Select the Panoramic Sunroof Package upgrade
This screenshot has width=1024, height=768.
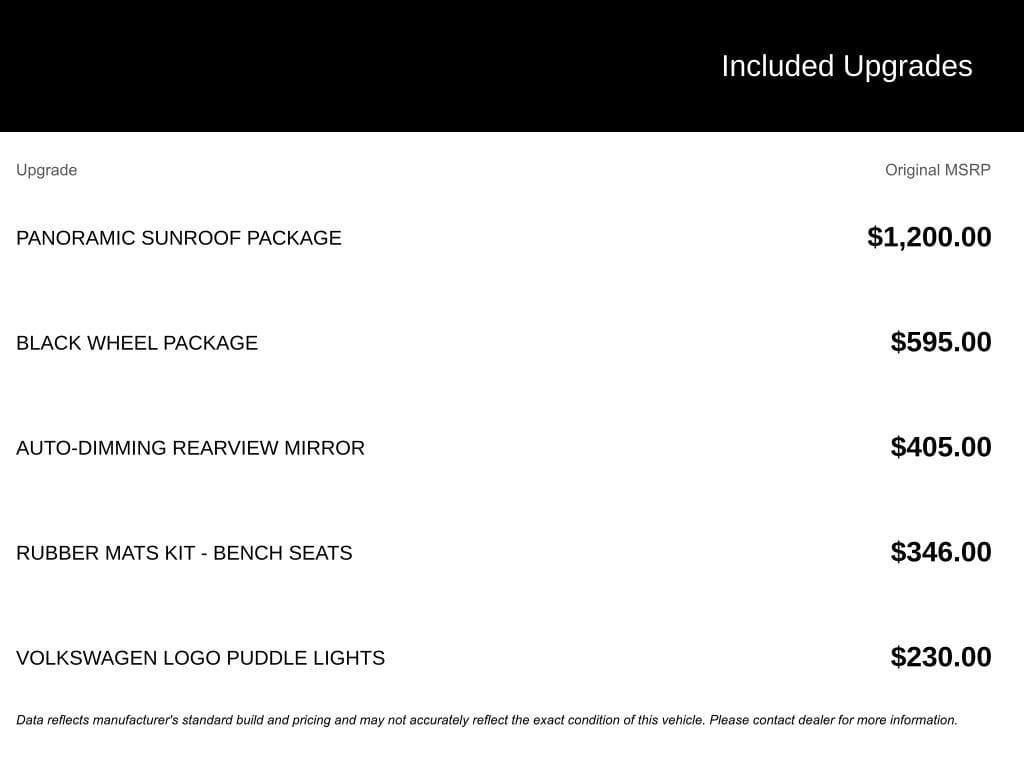coord(178,238)
